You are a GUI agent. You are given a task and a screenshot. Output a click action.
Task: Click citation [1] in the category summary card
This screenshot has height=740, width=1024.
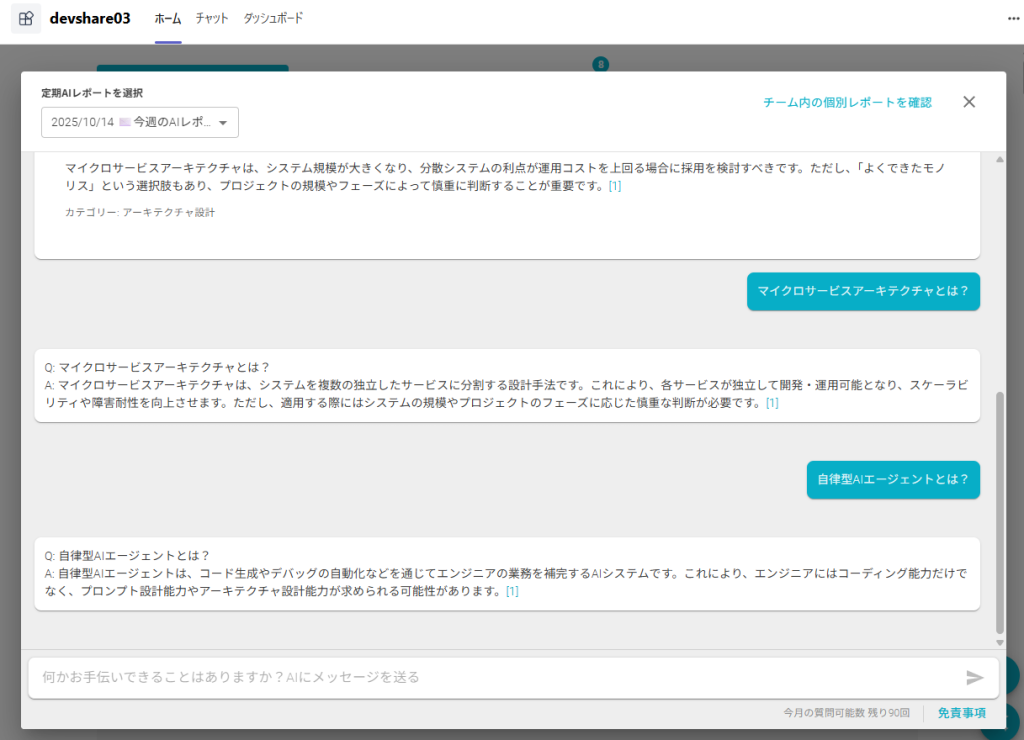click(x=615, y=186)
